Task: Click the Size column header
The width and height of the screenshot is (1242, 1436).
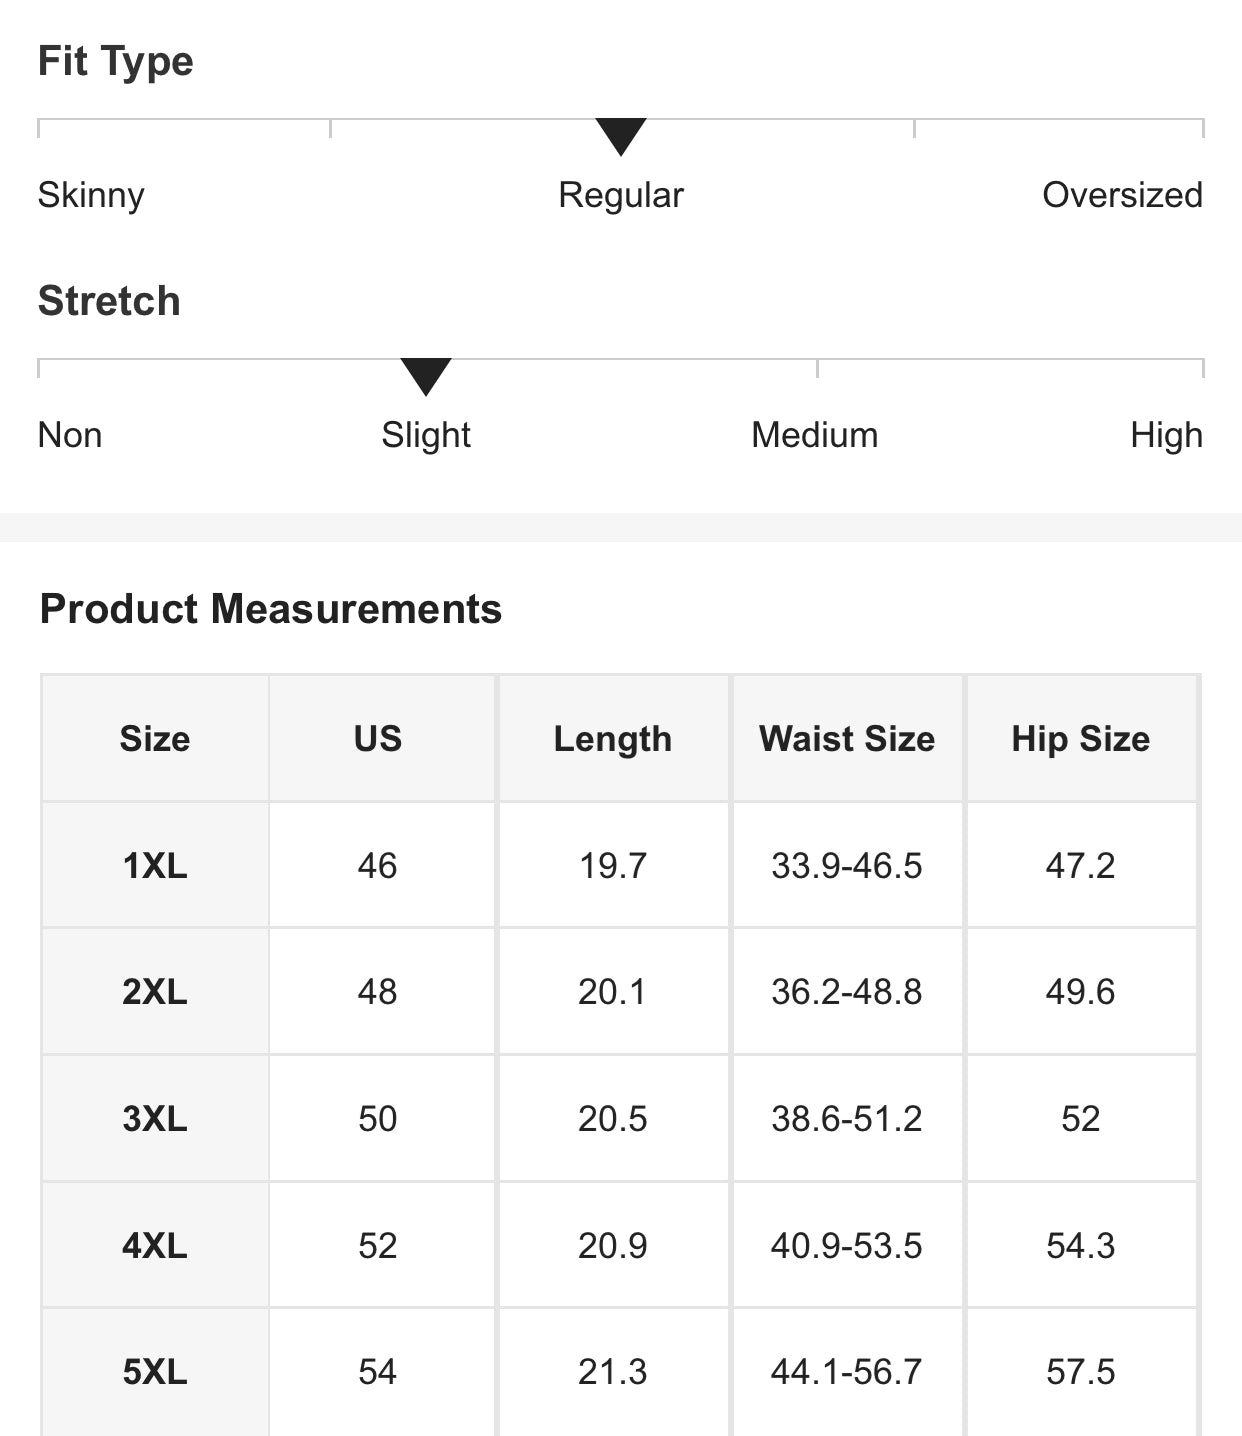Action: [155, 739]
